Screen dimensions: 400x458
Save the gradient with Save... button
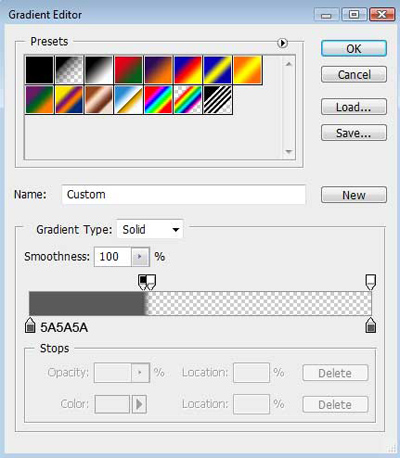click(x=354, y=133)
